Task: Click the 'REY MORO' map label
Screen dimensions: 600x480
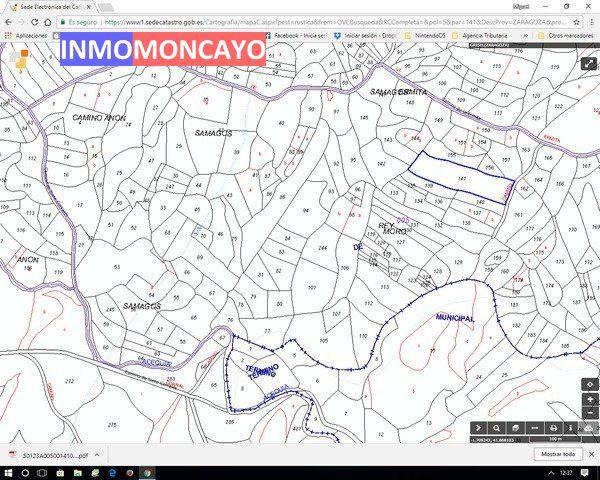Action: (392, 229)
